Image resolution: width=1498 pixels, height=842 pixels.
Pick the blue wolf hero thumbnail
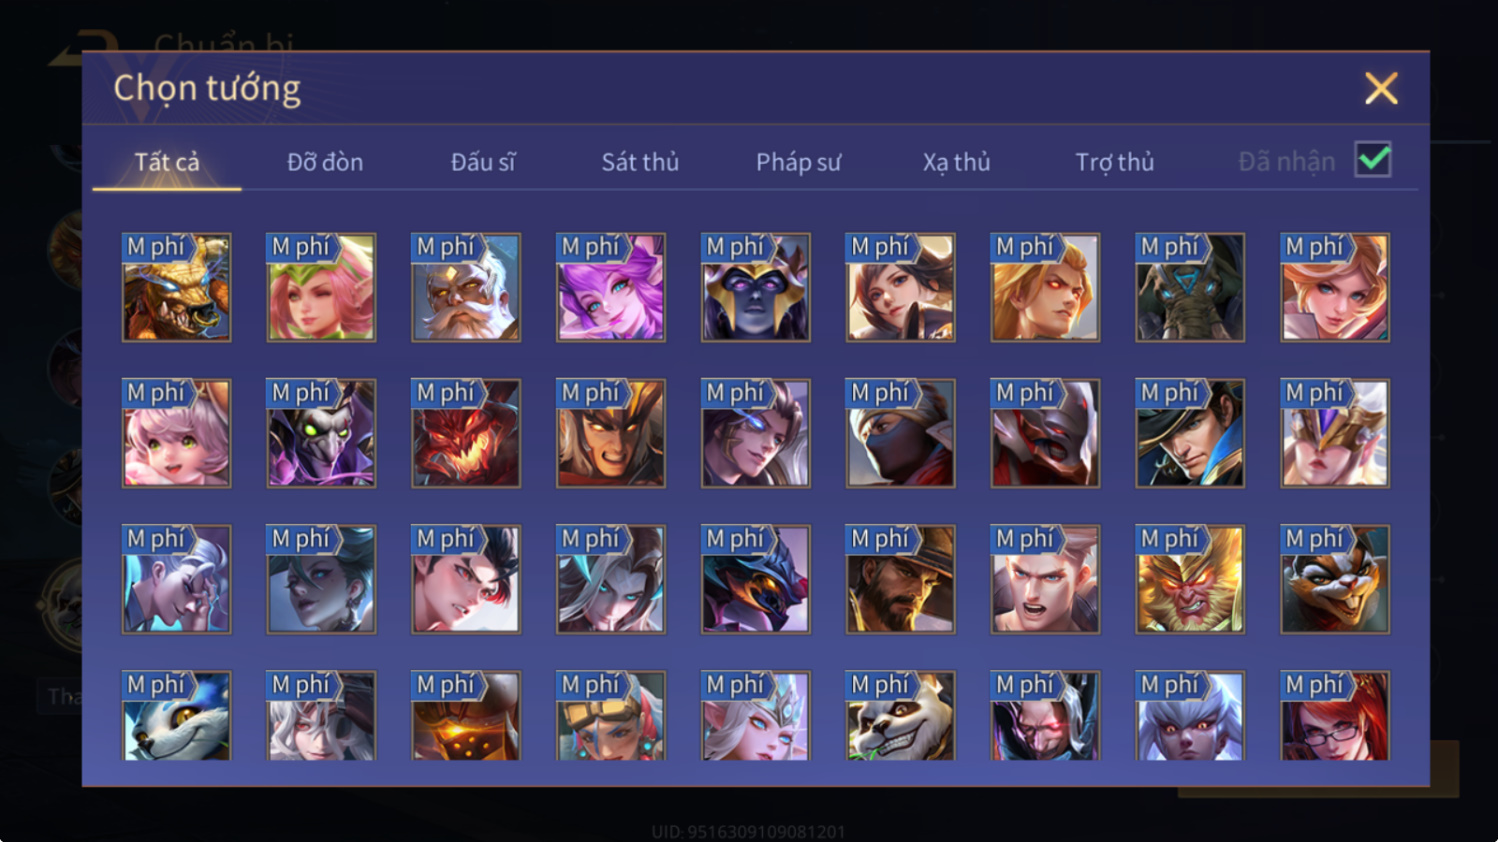click(176, 716)
